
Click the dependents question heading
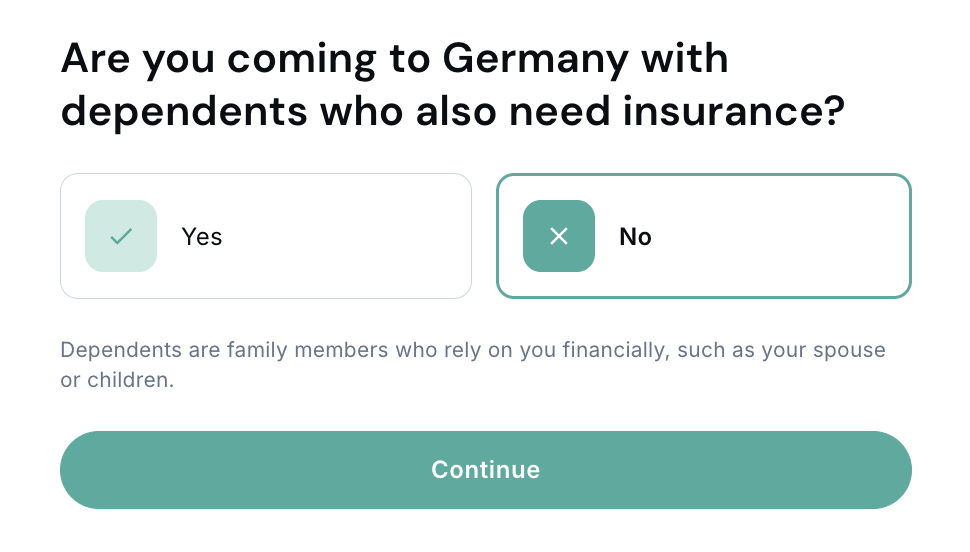pos(453,85)
